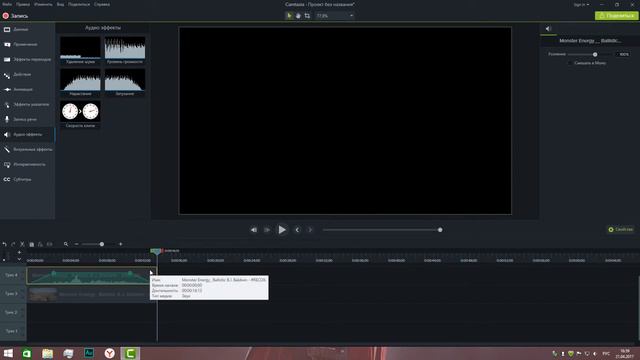
Task: Zoom out the timeline with minus
Action: 76,244
